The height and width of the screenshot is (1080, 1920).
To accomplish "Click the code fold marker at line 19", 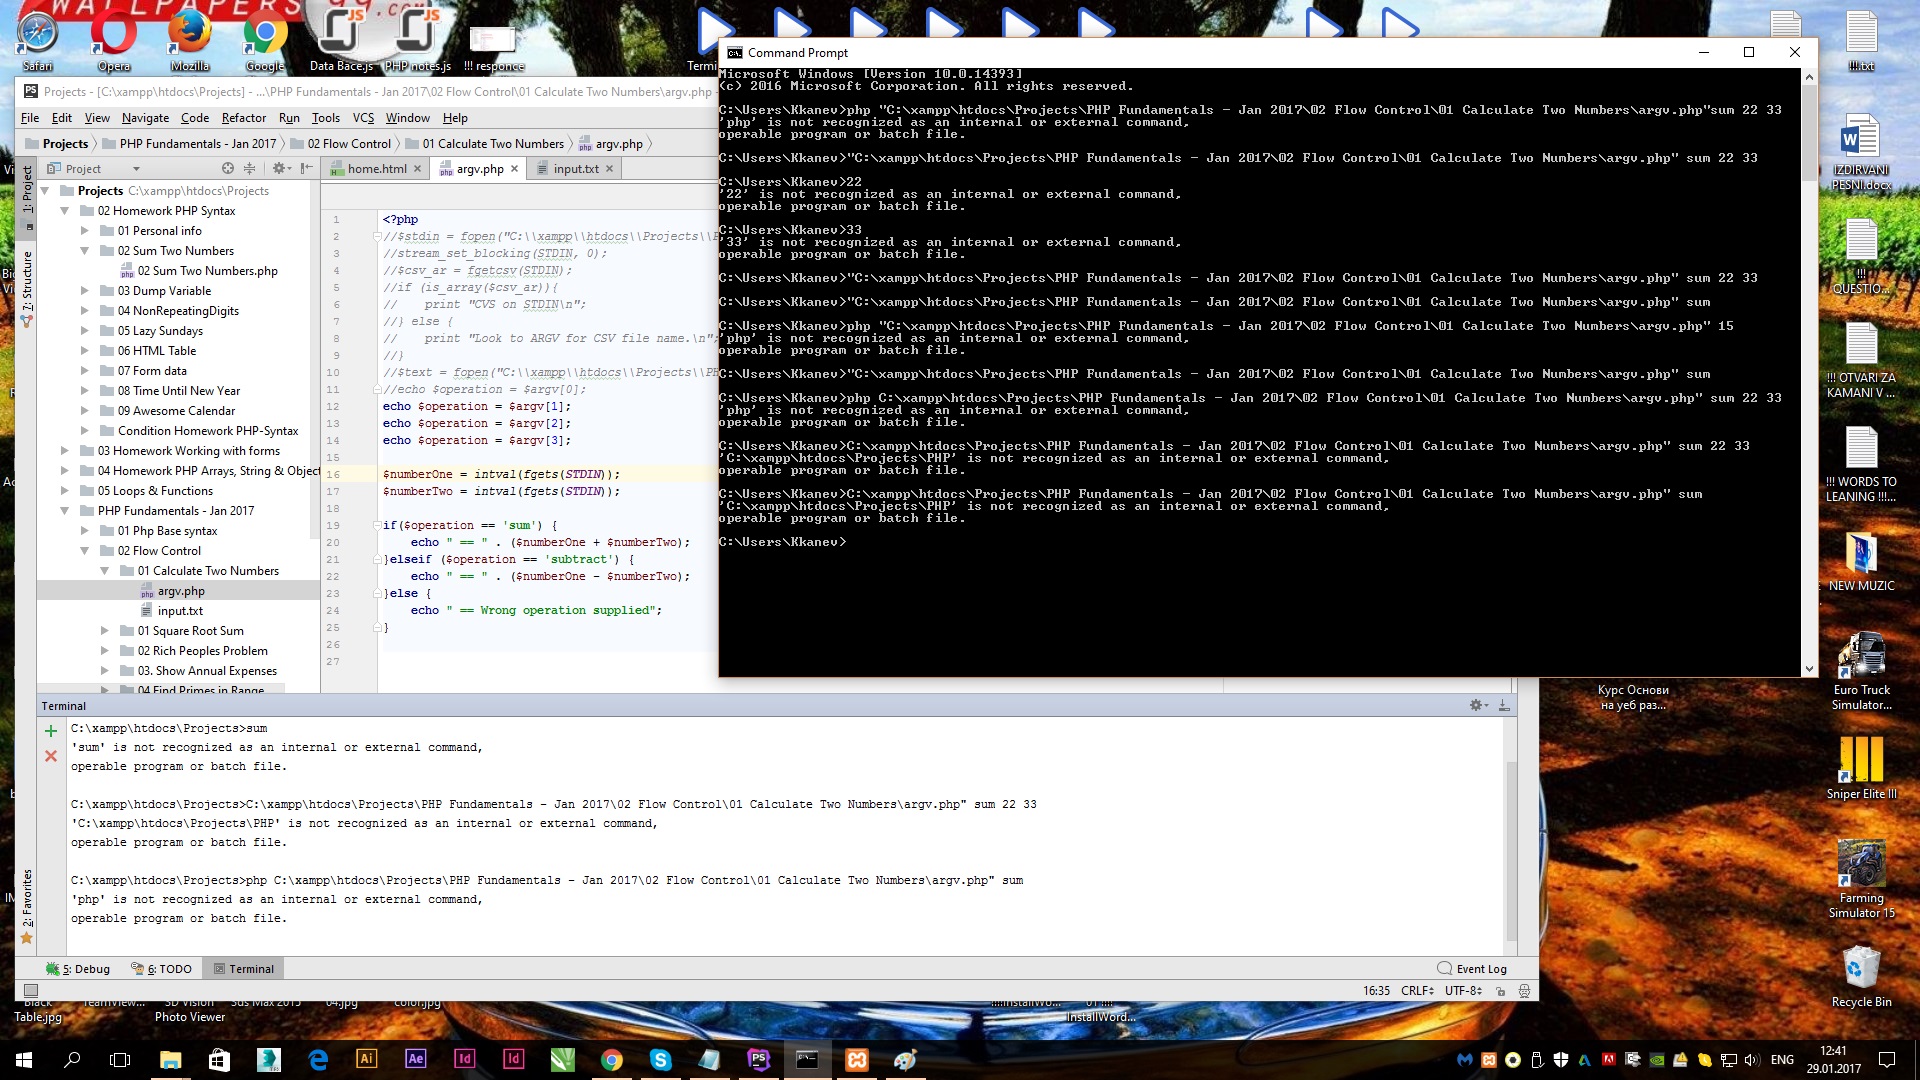I will (x=378, y=526).
